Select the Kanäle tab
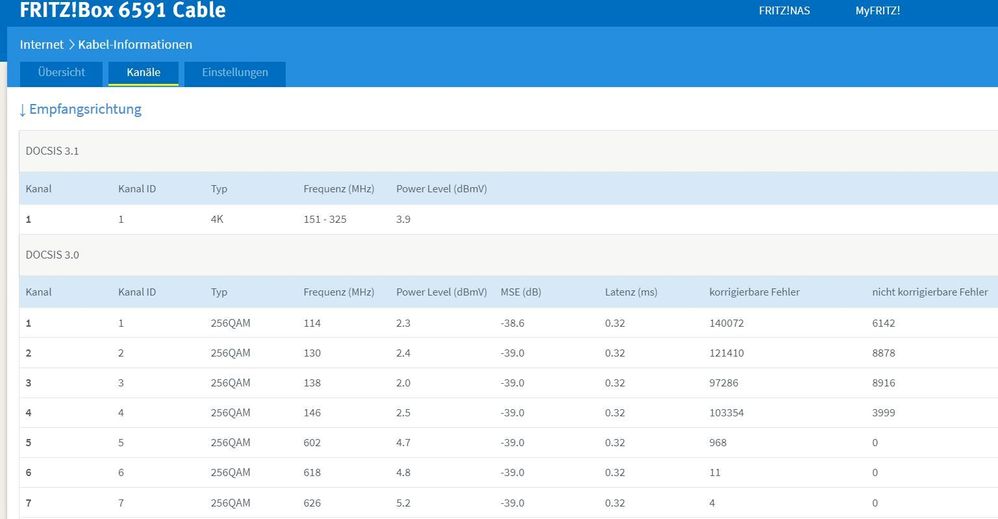998x519 pixels. pos(143,73)
